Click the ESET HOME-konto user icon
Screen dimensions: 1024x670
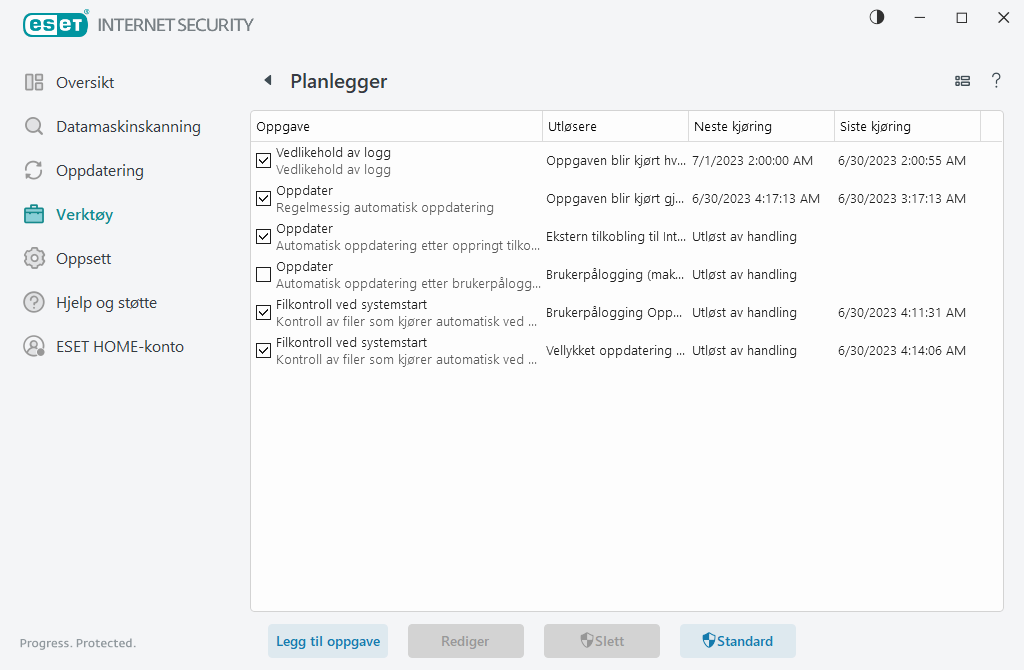click(x=34, y=347)
